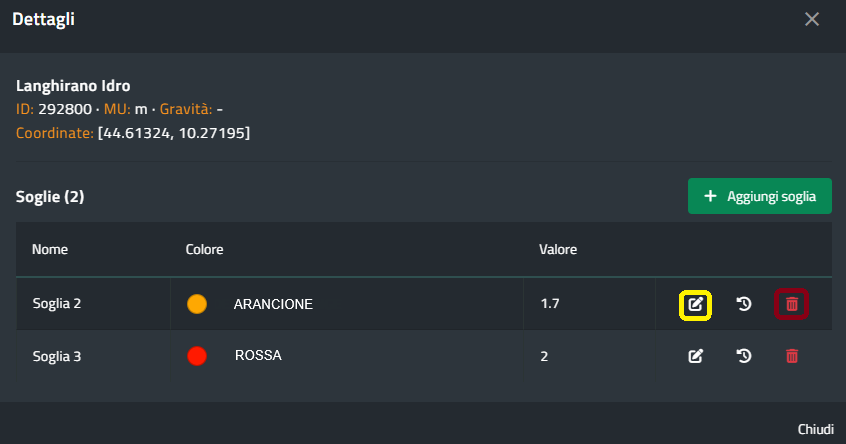View history for Soglia 2
The width and height of the screenshot is (846, 444).
pyautogui.click(x=744, y=304)
